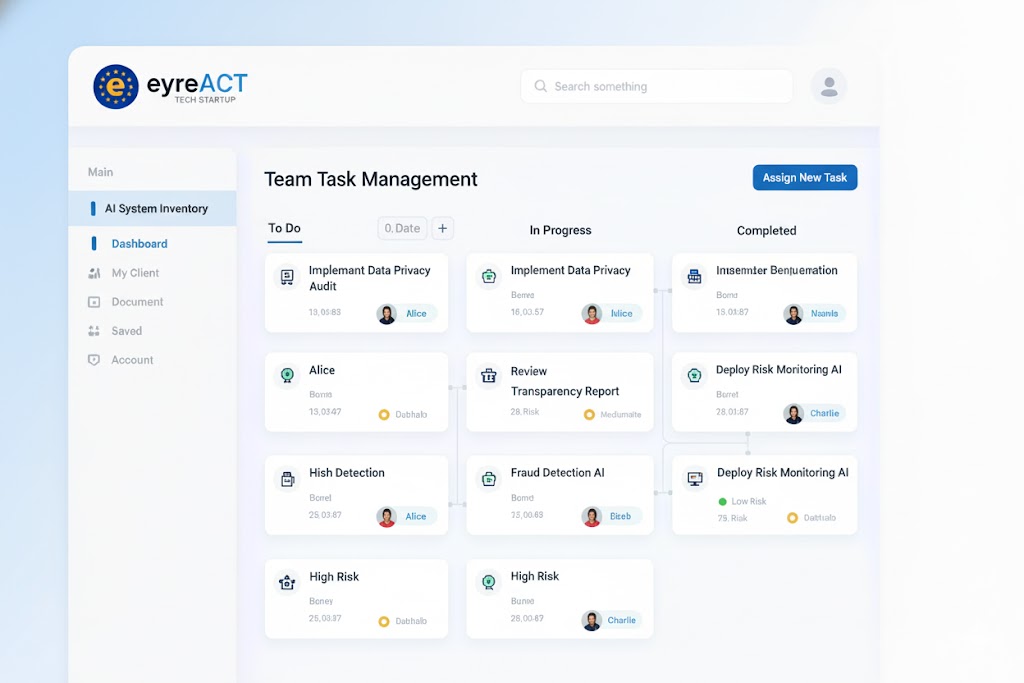Click the Saved icon in the sidebar
Screen dimensions: 1024x683
(91, 330)
